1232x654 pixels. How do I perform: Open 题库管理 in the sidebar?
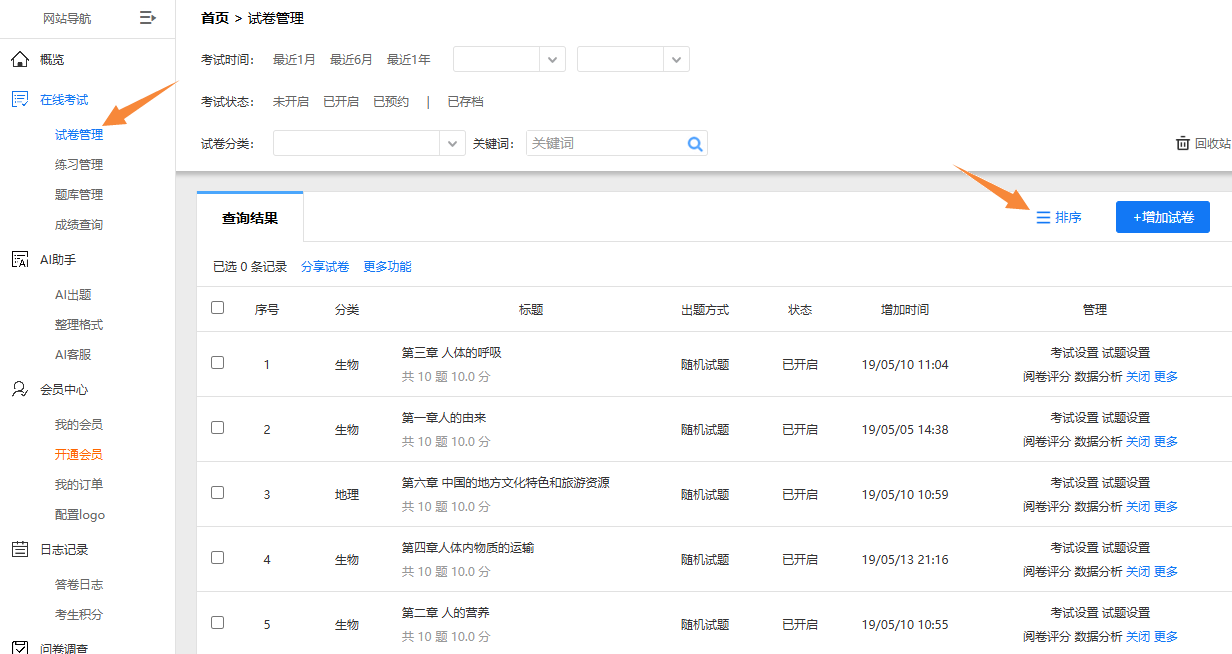(x=79, y=195)
